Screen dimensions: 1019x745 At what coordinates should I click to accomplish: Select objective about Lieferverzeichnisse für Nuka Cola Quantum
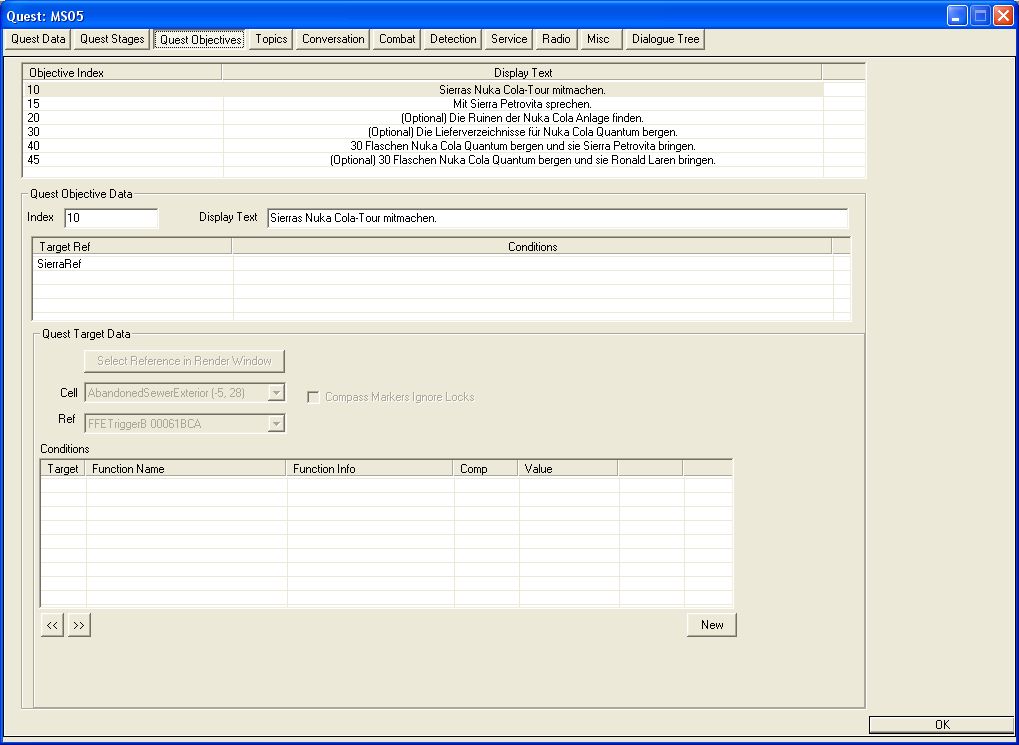click(x=445, y=132)
